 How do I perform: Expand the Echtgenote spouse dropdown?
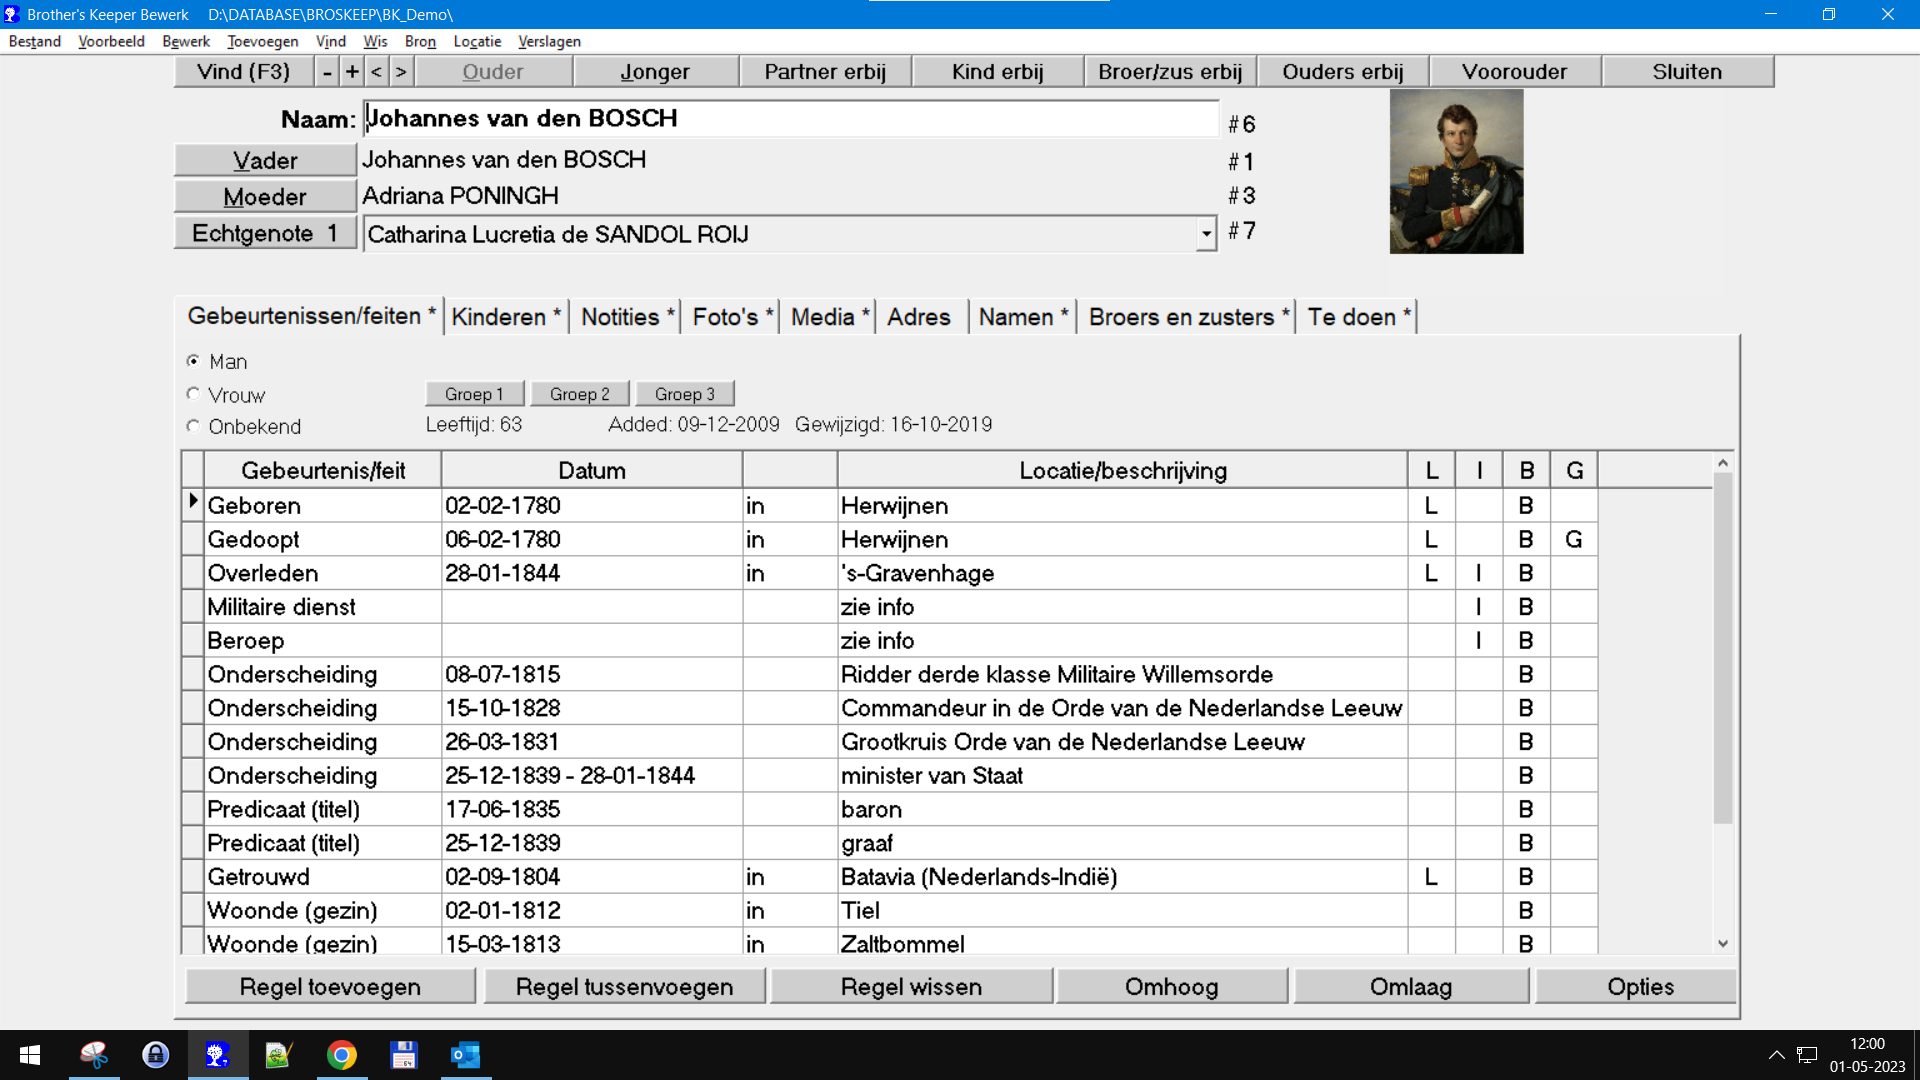coord(1206,234)
